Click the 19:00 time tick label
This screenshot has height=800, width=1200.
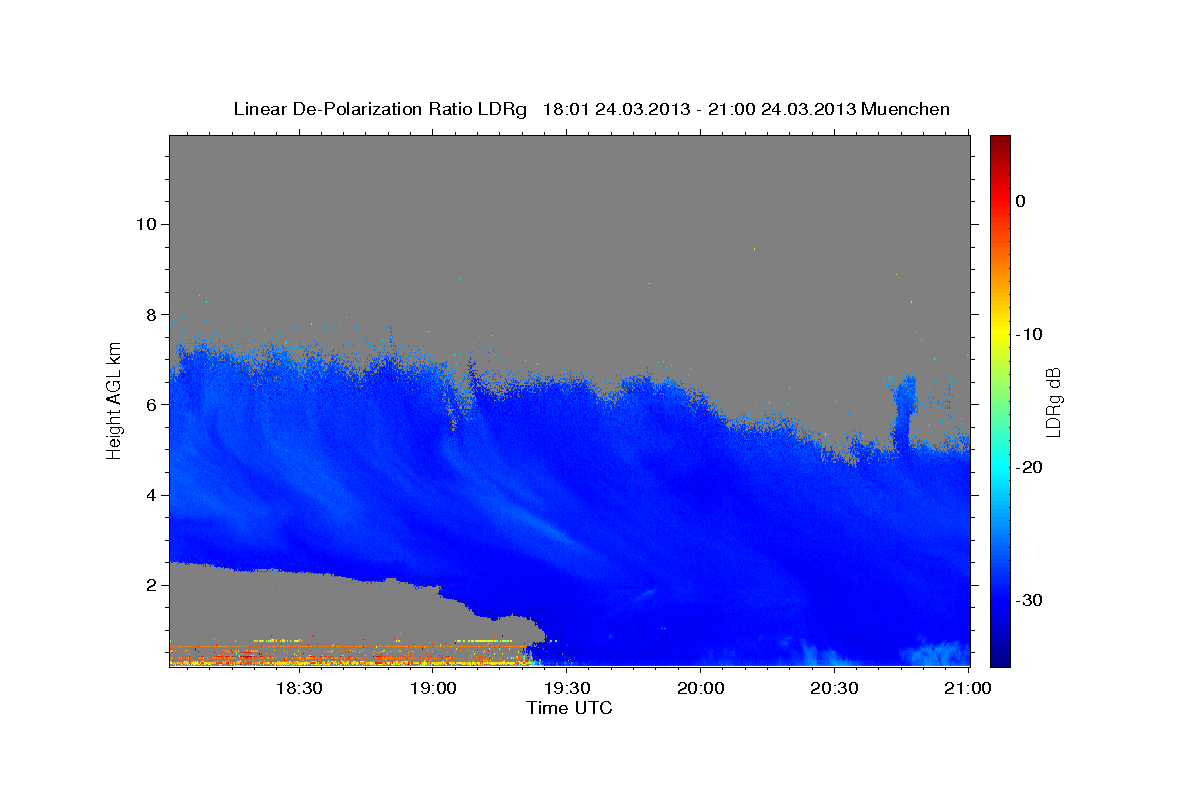pos(434,689)
